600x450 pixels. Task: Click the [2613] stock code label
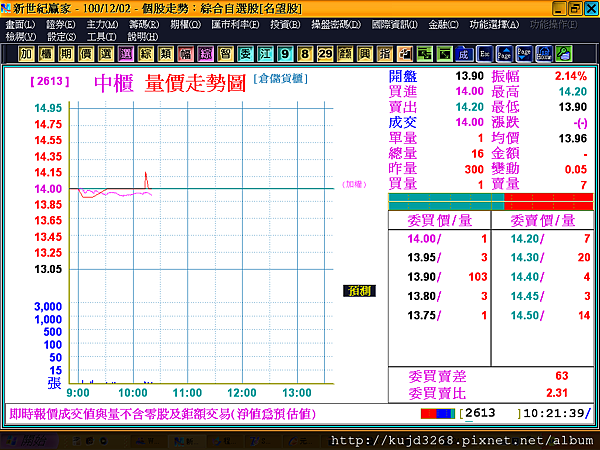coord(50,81)
